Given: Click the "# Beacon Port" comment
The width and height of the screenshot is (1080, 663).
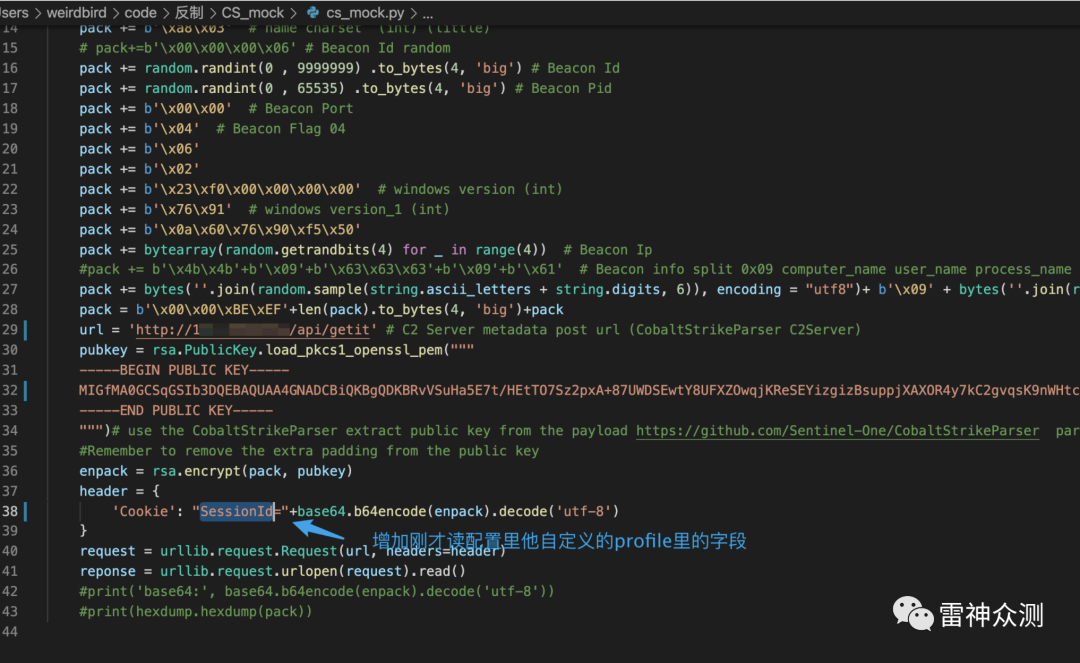Looking at the screenshot, I should click(301, 109).
